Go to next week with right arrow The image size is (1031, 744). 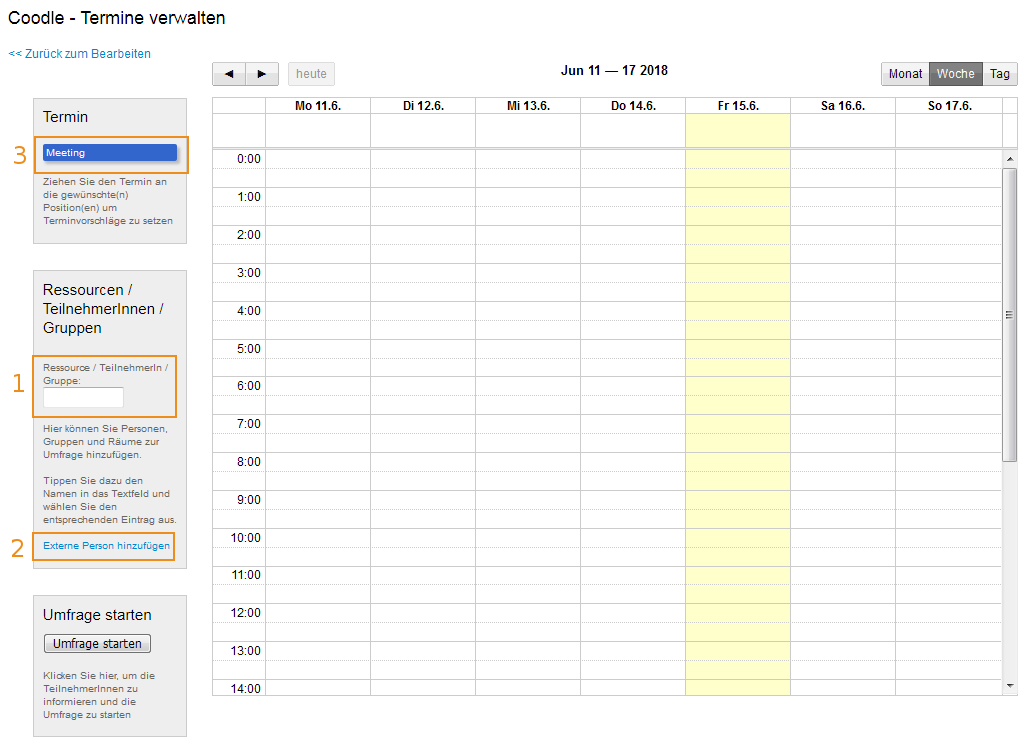[262, 74]
